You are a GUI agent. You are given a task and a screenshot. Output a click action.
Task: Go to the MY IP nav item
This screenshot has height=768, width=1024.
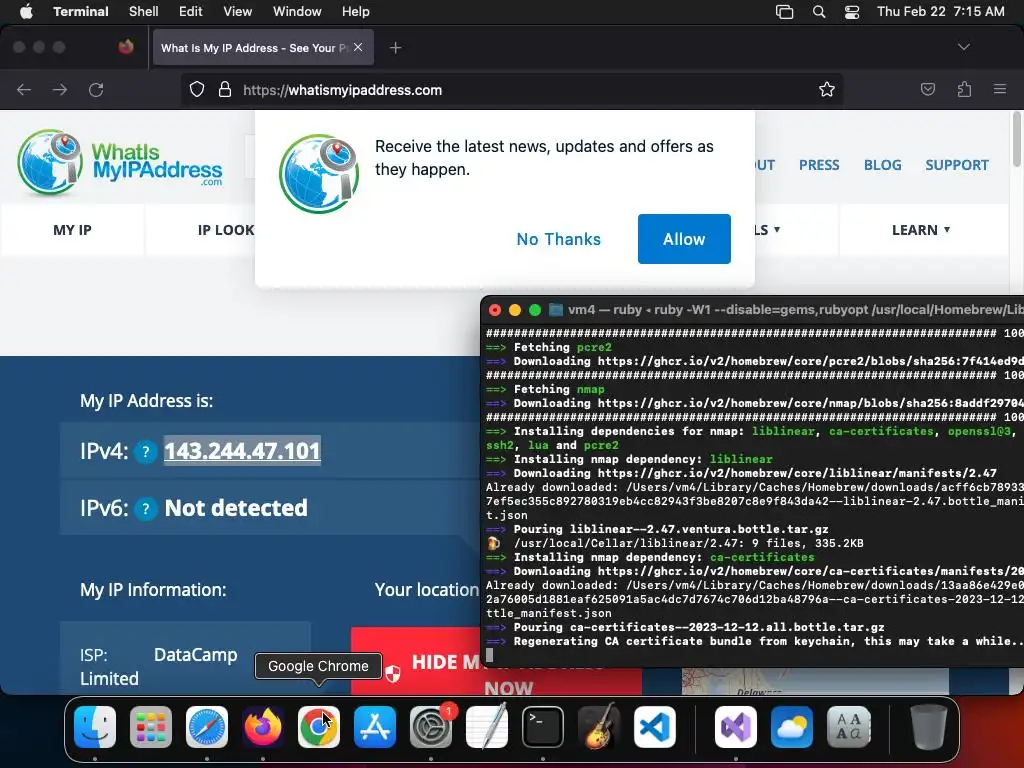[x=72, y=230]
